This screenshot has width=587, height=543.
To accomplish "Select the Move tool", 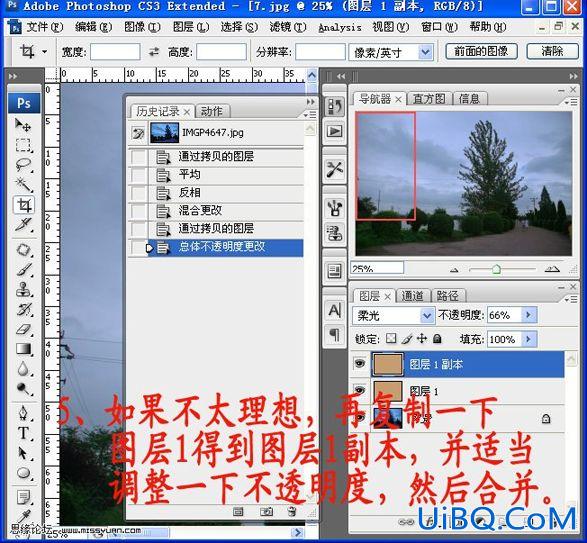I will [23, 125].
